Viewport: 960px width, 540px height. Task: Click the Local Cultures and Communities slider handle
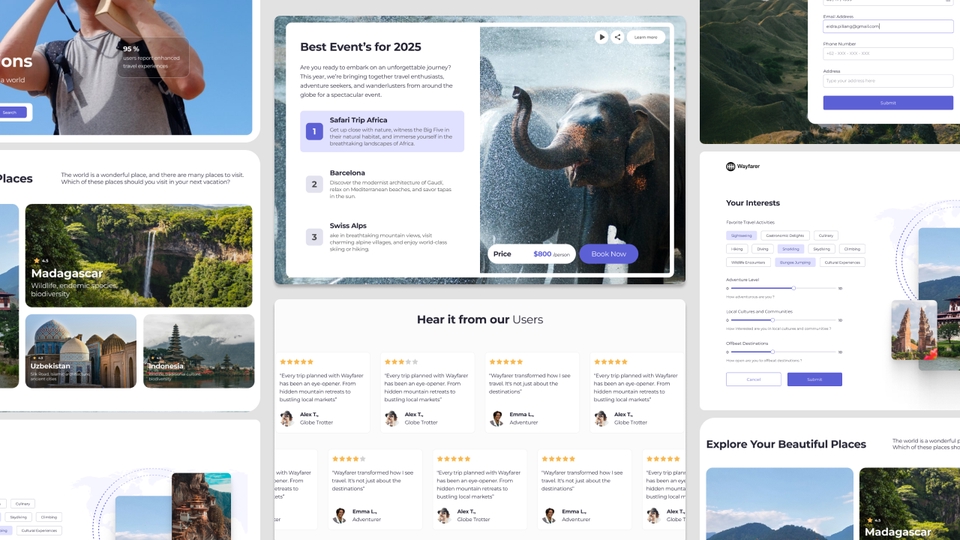coord(773,320)
